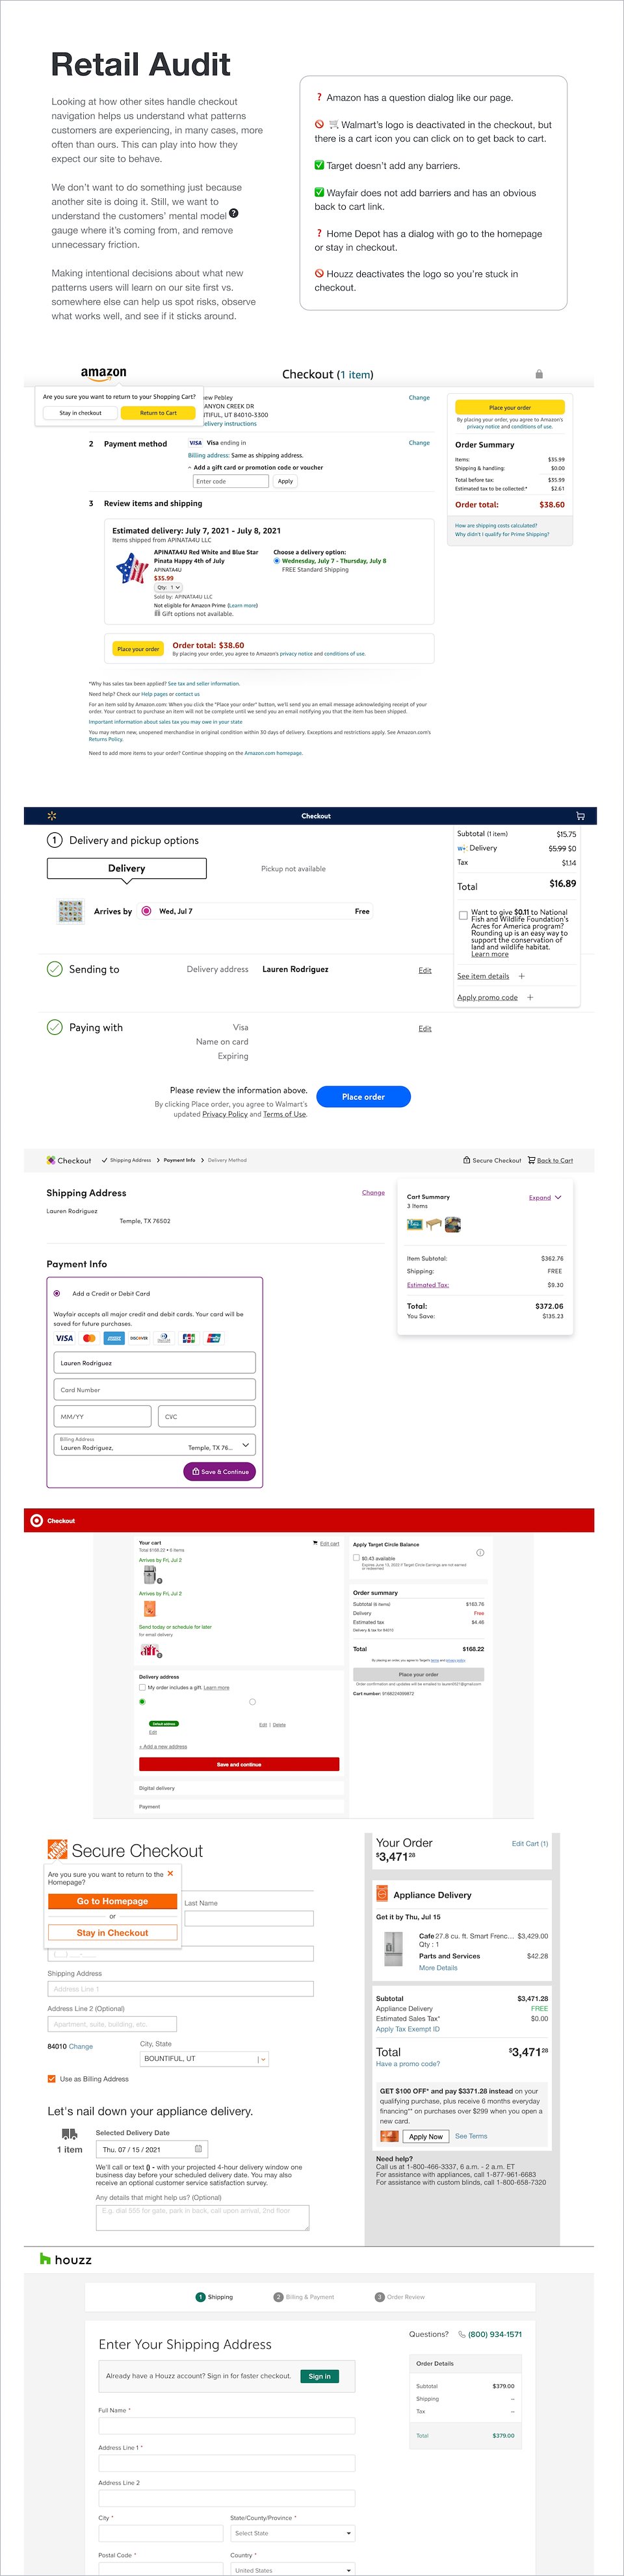Click the Home Depot logo
This screenshot has width=624, height=2576.
click(57, 1849)
